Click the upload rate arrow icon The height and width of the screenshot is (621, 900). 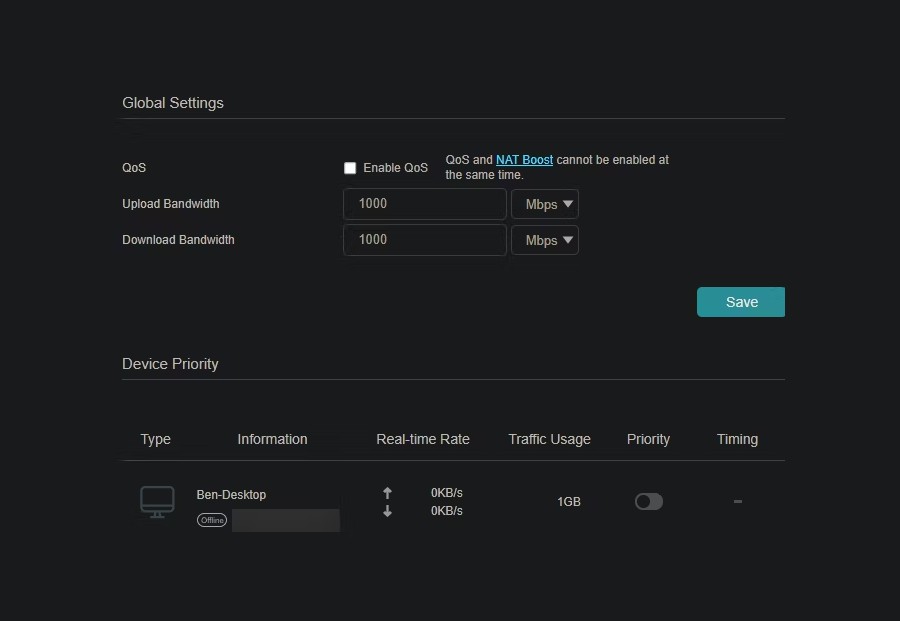tap(387, 492)
